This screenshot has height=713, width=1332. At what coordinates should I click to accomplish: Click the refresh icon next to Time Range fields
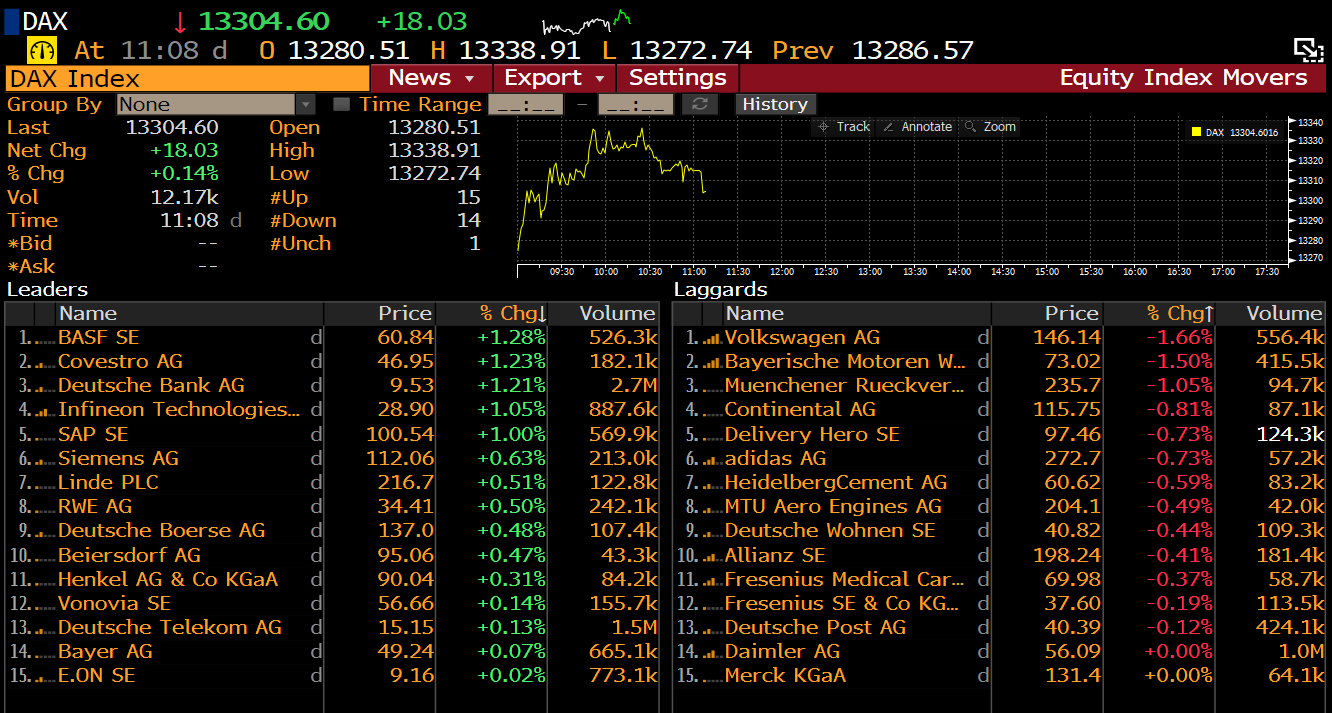tap(700, 104)
